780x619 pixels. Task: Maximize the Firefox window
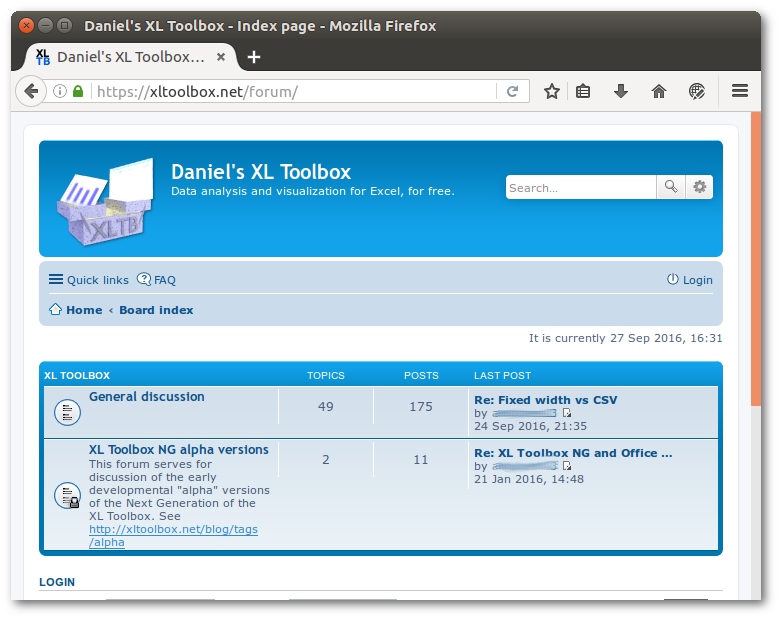(x=64, y=25)
